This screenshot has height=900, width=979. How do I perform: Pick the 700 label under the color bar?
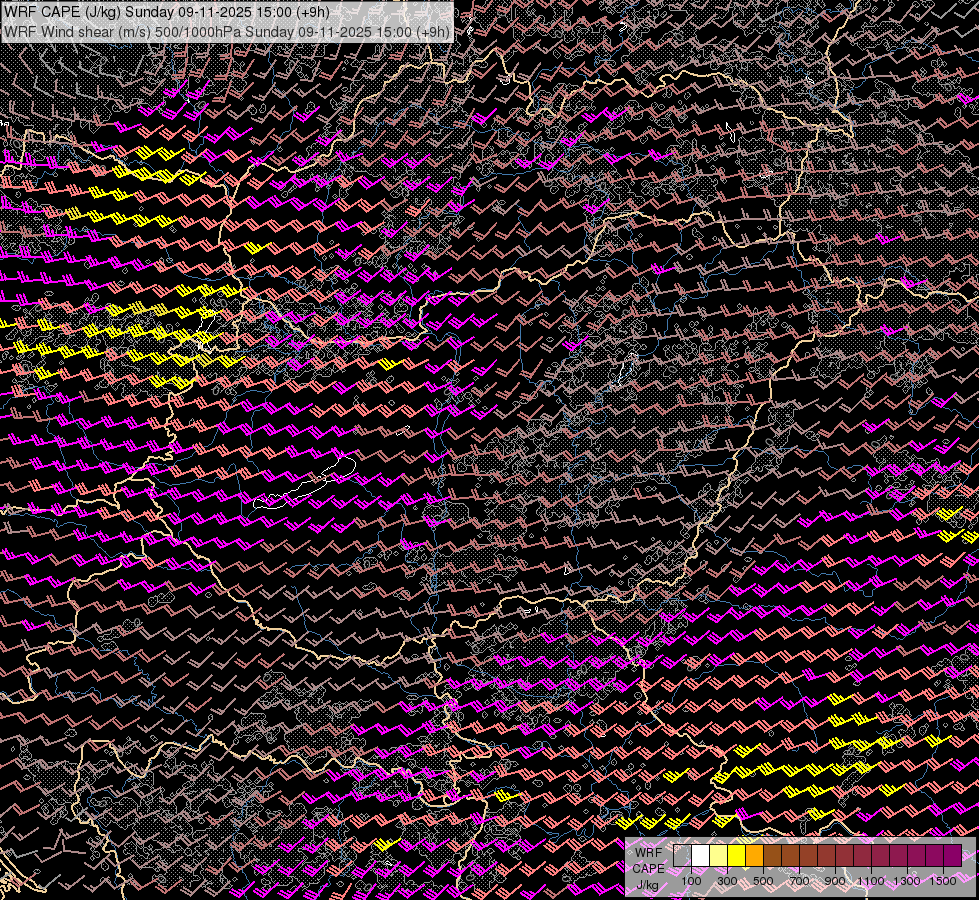[799, 881]
